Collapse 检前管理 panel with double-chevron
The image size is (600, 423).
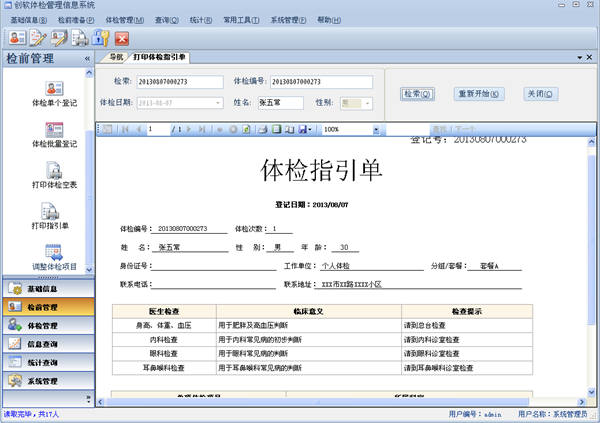click(87, 59)
